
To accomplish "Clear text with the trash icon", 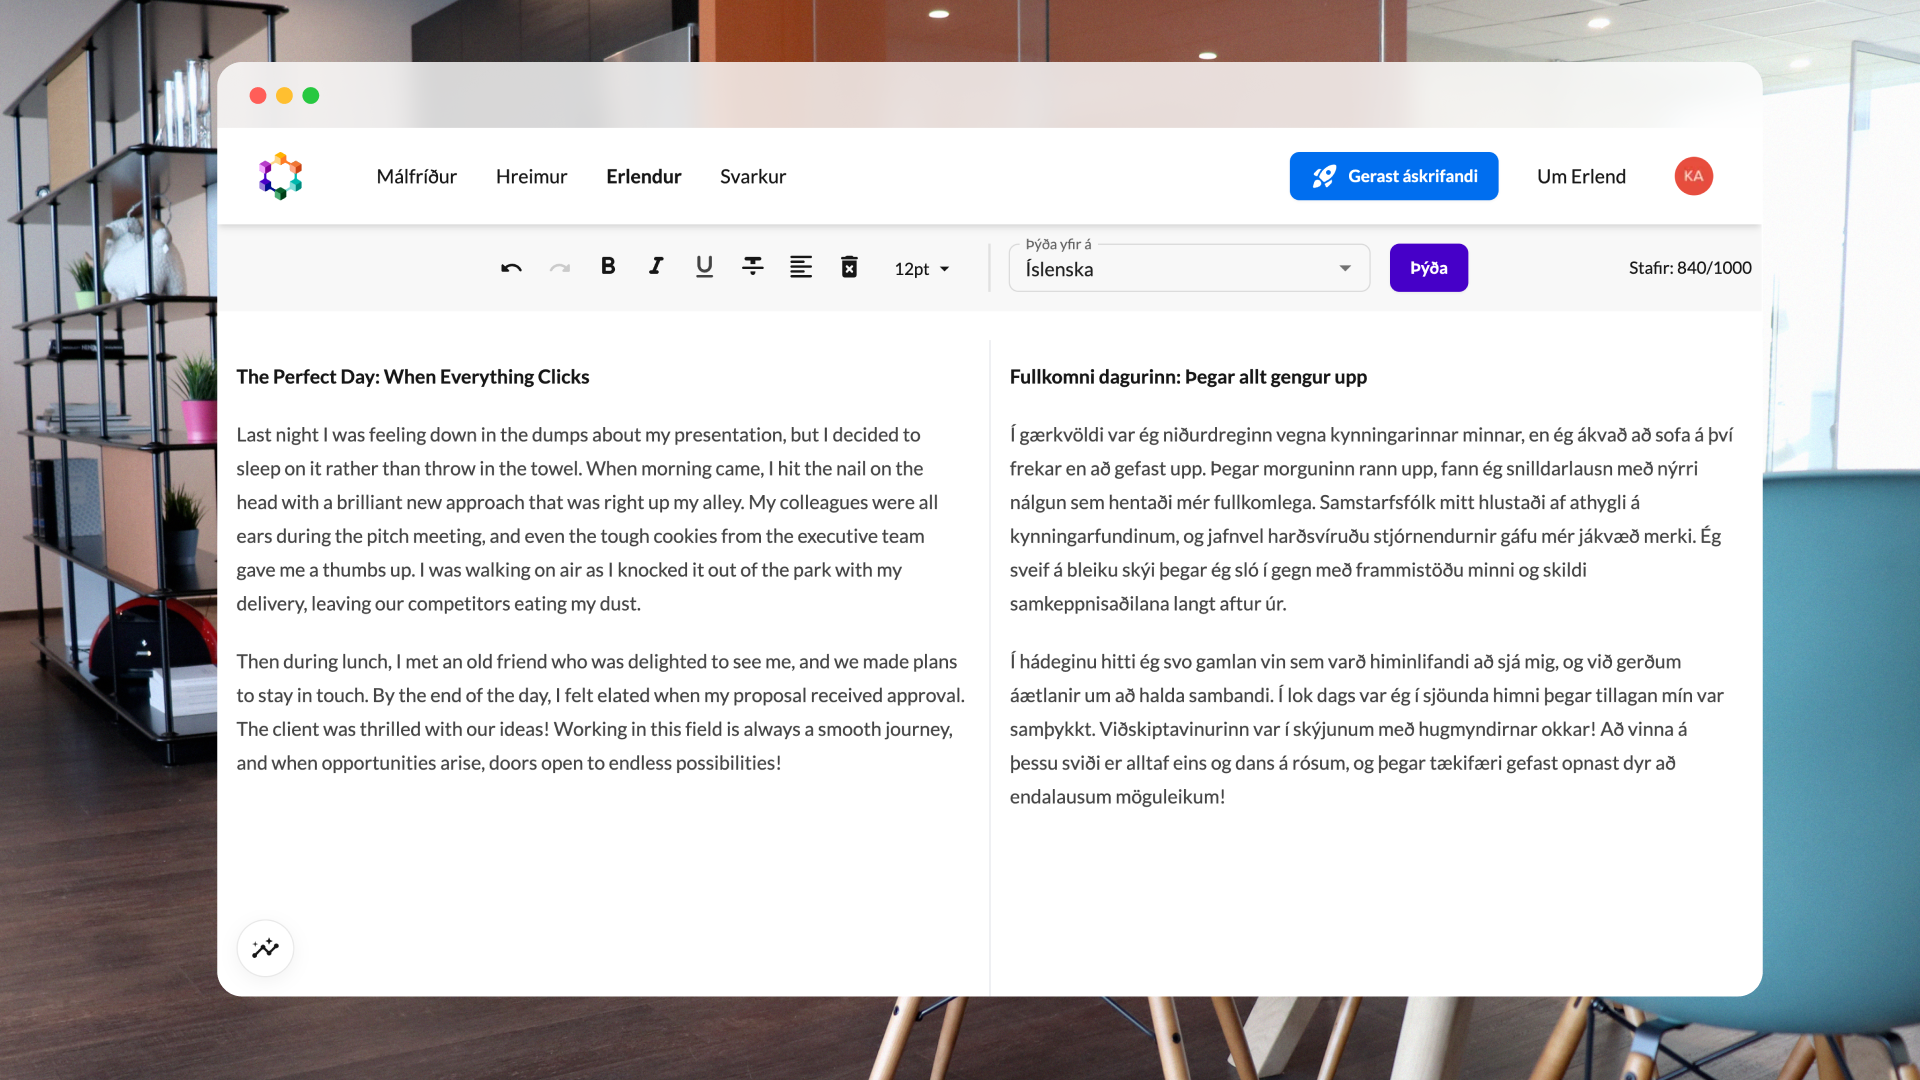I will (849, 266).
